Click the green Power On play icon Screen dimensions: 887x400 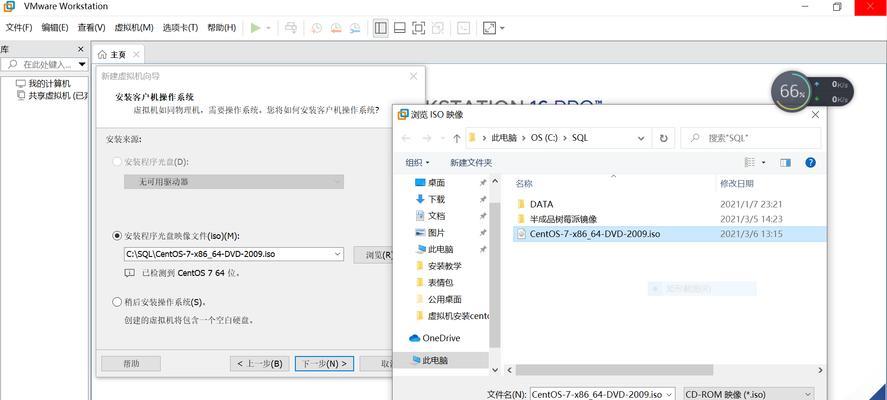pos(256,28)
